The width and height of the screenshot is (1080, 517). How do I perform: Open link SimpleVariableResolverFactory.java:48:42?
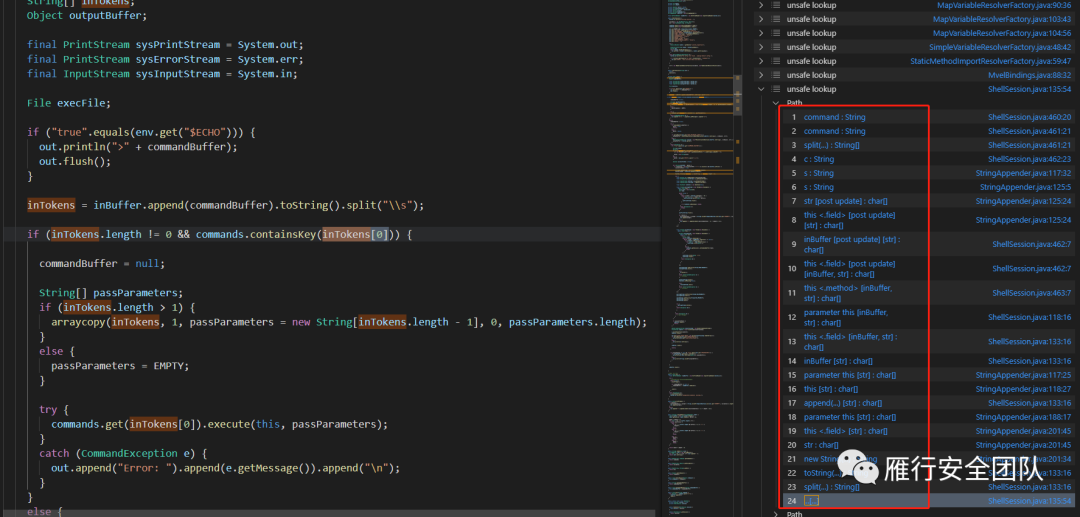(999, 48)
